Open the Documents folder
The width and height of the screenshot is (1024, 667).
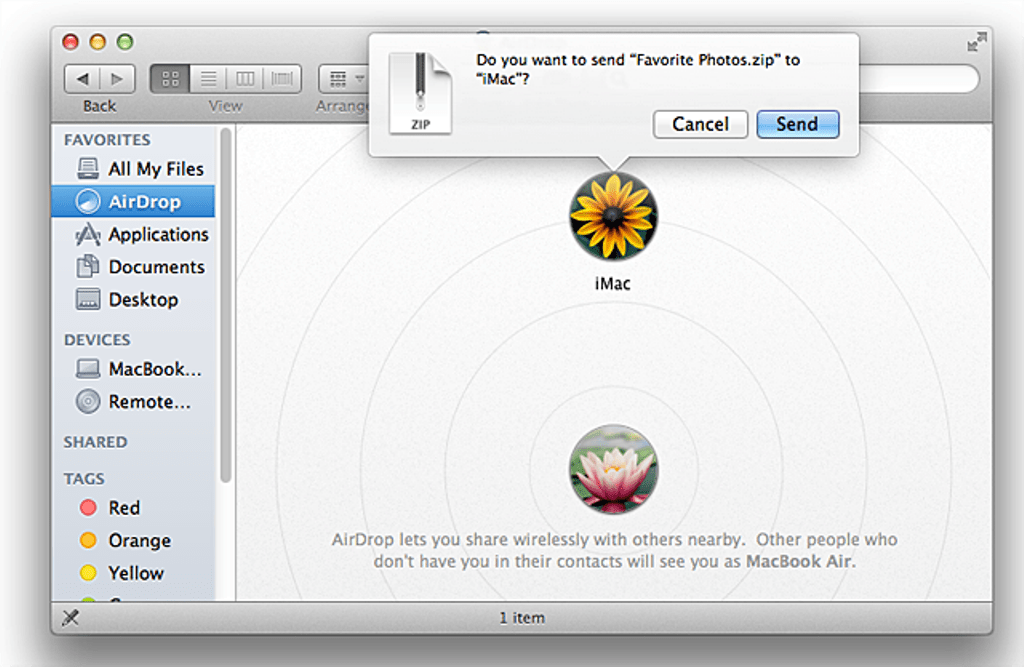coord(156,267)
